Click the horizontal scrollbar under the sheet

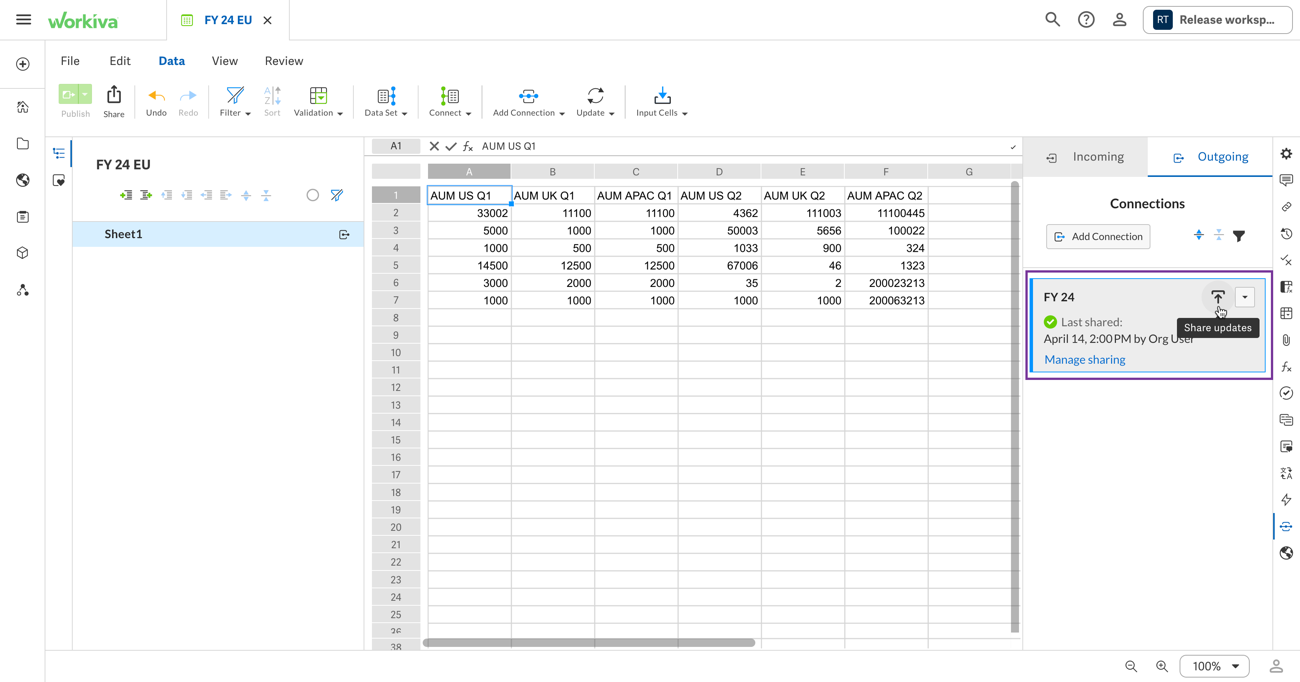589,643
